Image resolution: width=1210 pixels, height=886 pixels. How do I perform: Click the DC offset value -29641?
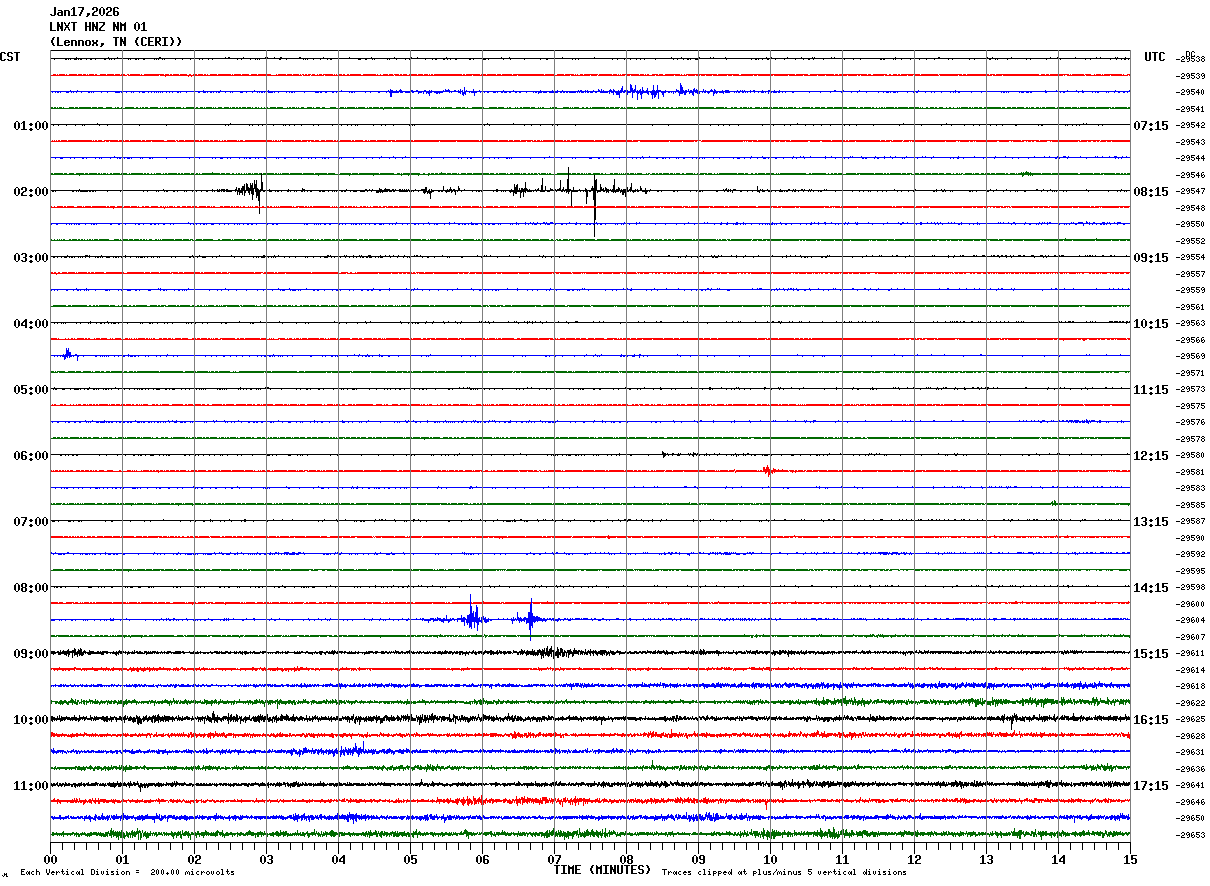pos(1191,785)
